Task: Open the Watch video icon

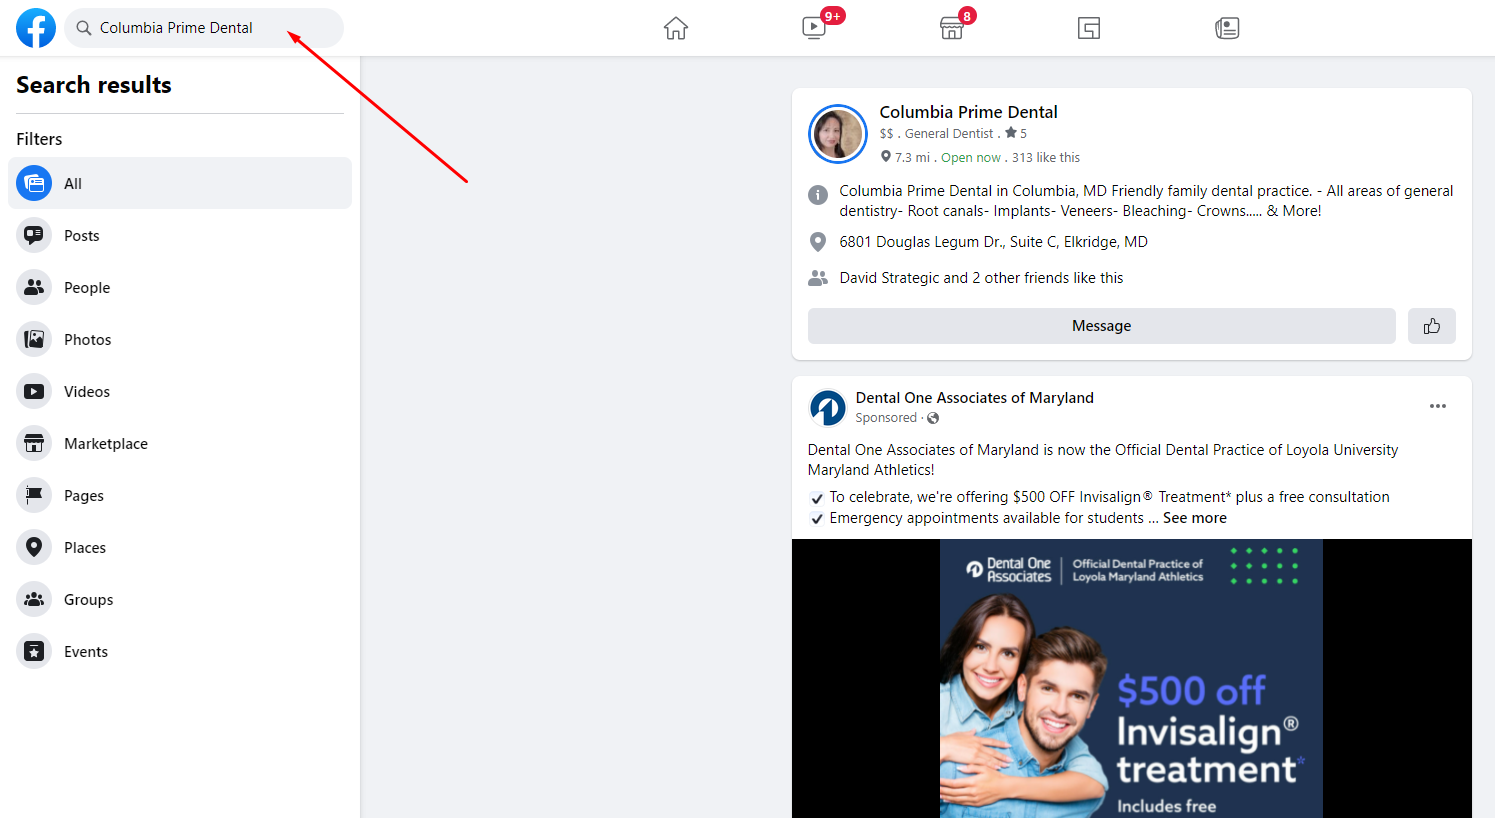Action: pyautogui.click(x=814, y=28)
